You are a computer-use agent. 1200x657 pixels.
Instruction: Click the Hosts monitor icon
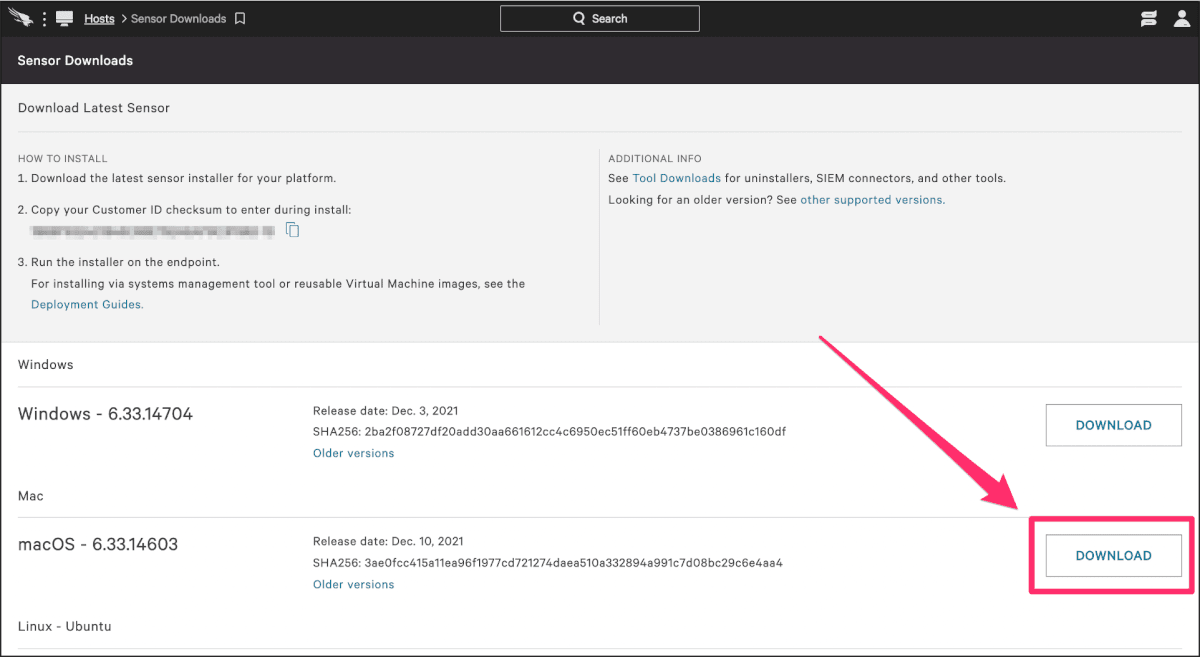point(65,19)
